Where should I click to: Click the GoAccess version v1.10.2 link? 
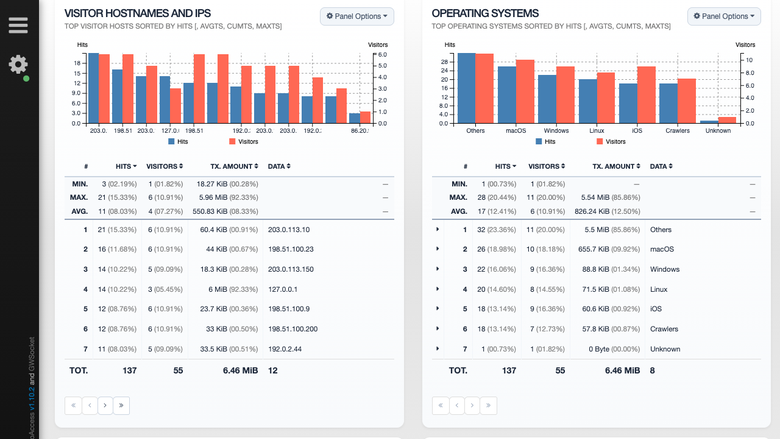click(x=31, y=399)
